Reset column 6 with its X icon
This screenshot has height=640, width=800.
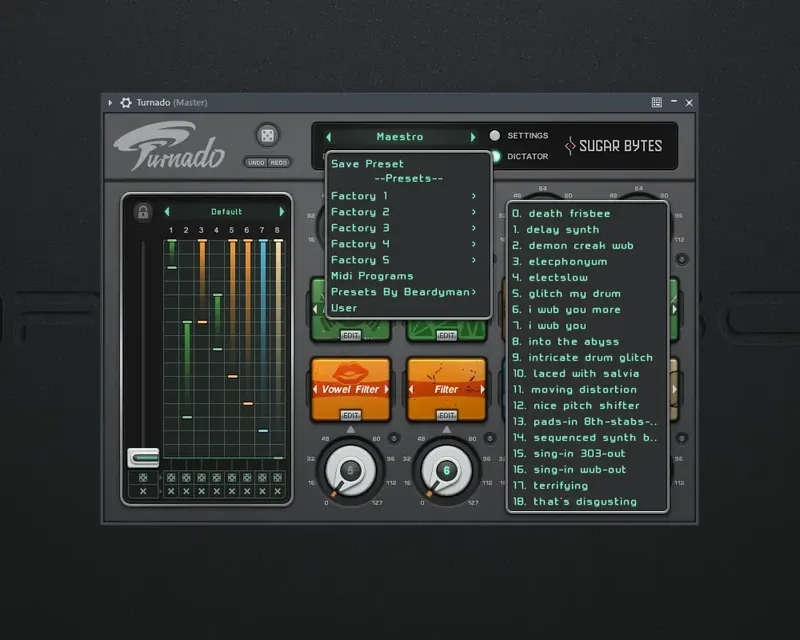point(247,491)
